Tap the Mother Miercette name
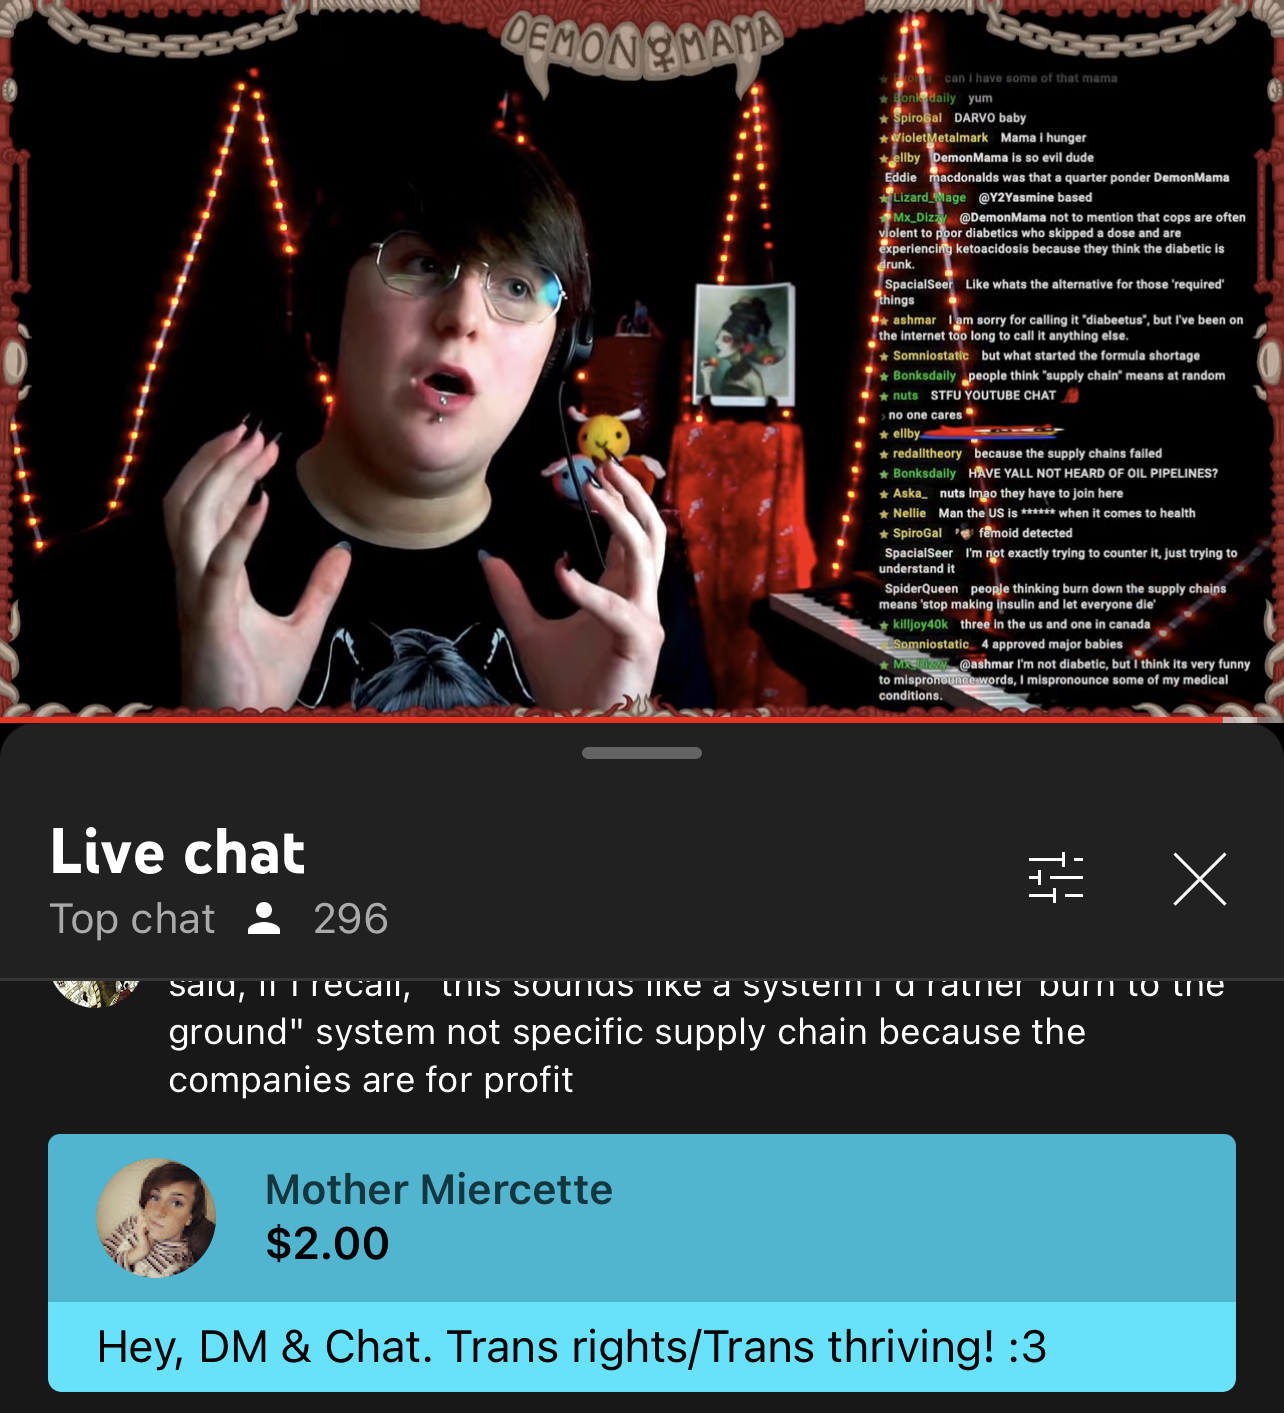This screenshot has height=1413, width=1284. coord(439,1189)
